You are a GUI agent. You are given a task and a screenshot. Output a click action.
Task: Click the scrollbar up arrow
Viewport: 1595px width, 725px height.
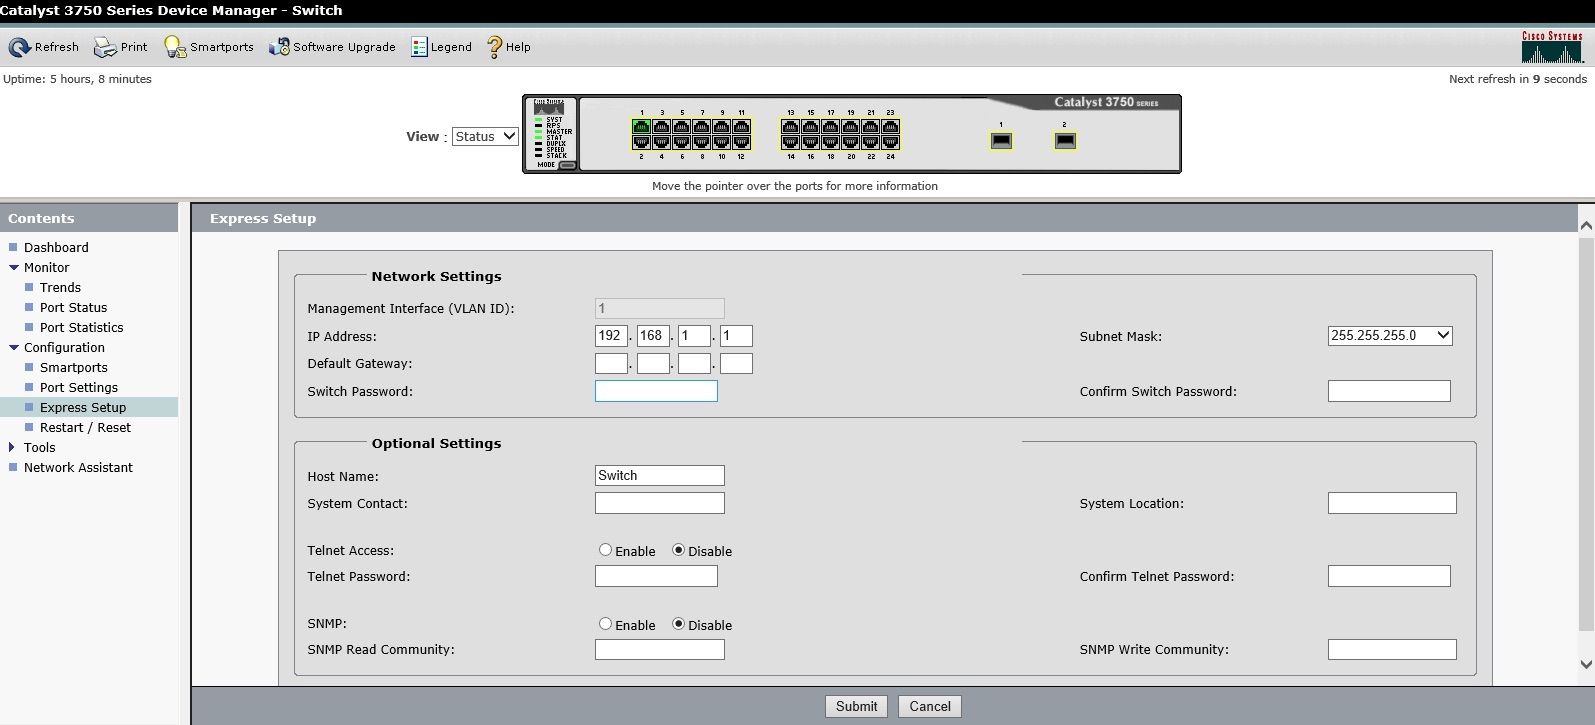pos(1586,225)
